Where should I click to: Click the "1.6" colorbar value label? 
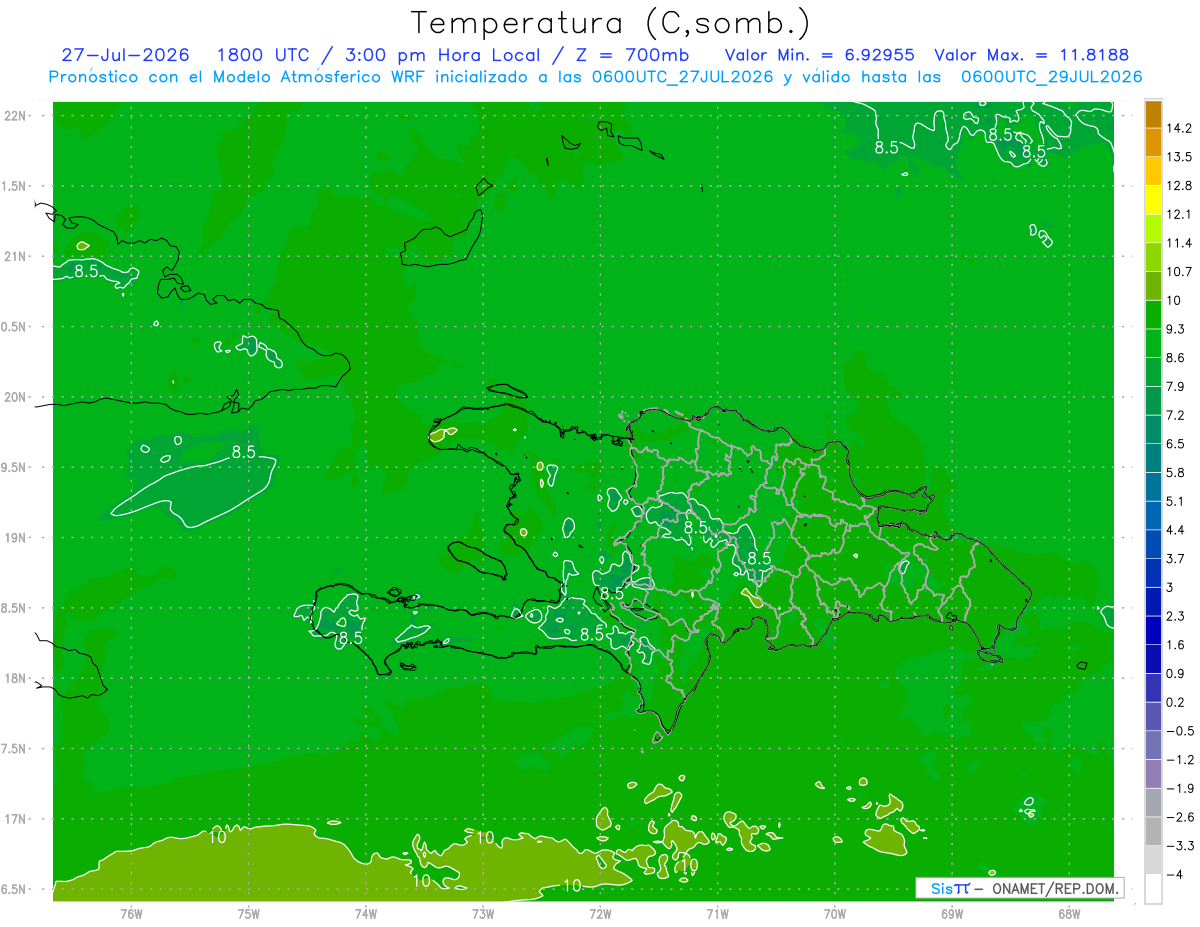pos(1176,645)
